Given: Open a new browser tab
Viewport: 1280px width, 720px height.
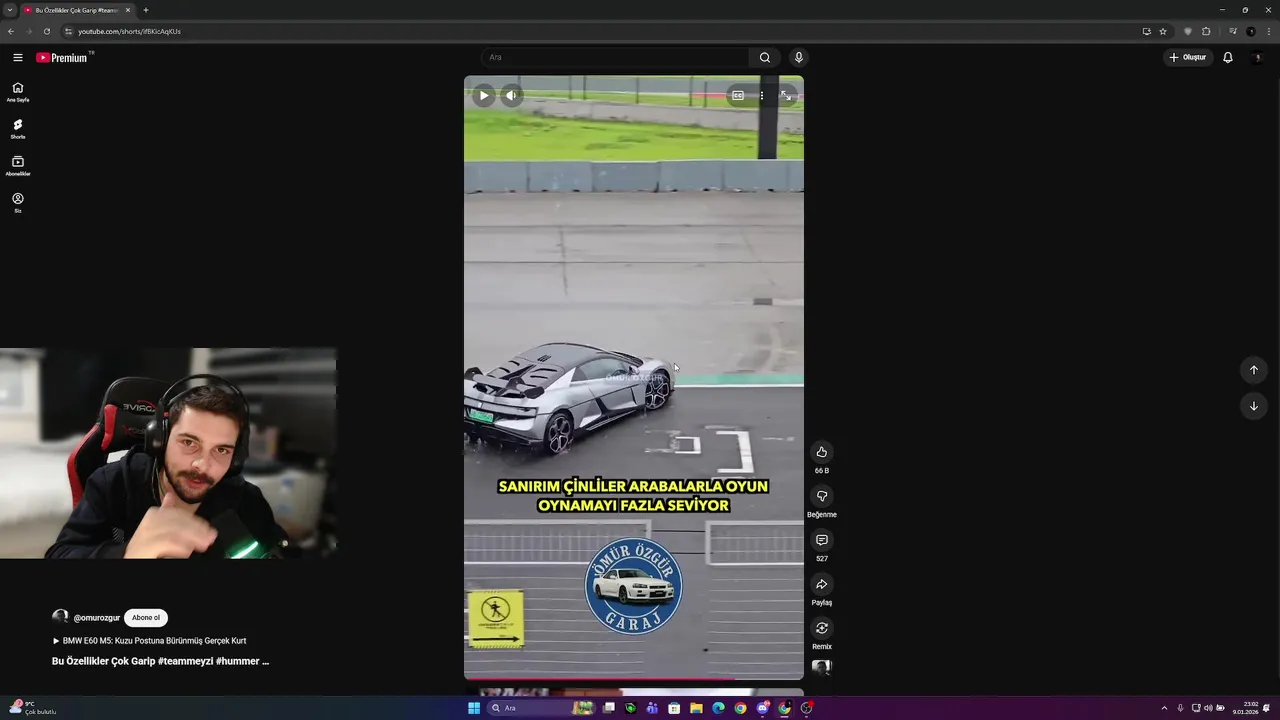Looking at the screenshot, I should (x=146, y=10).
